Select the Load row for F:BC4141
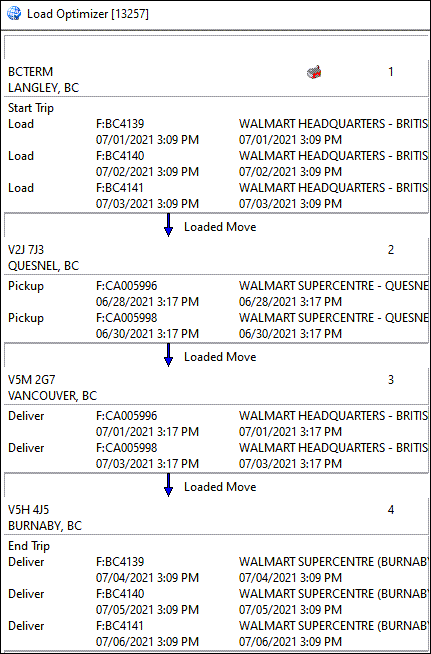Viewport: 431px width, 654px height. click(x=217, y=195)
